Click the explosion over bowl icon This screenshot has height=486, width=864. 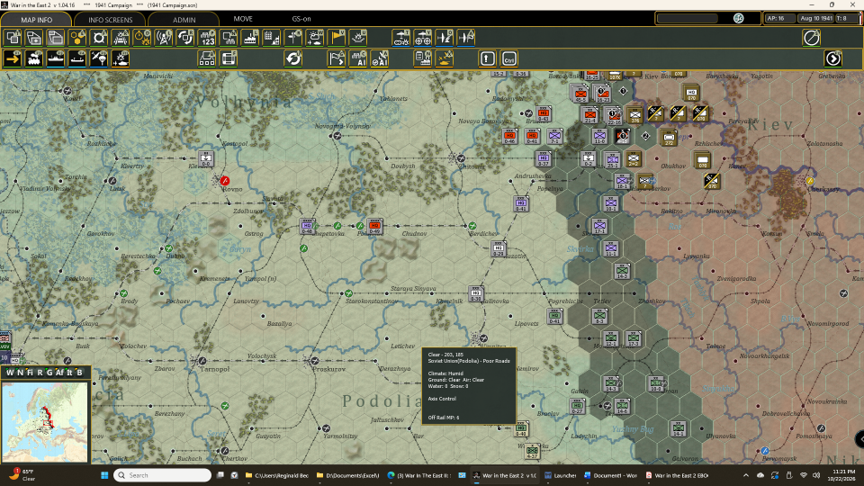pos(358,38)
